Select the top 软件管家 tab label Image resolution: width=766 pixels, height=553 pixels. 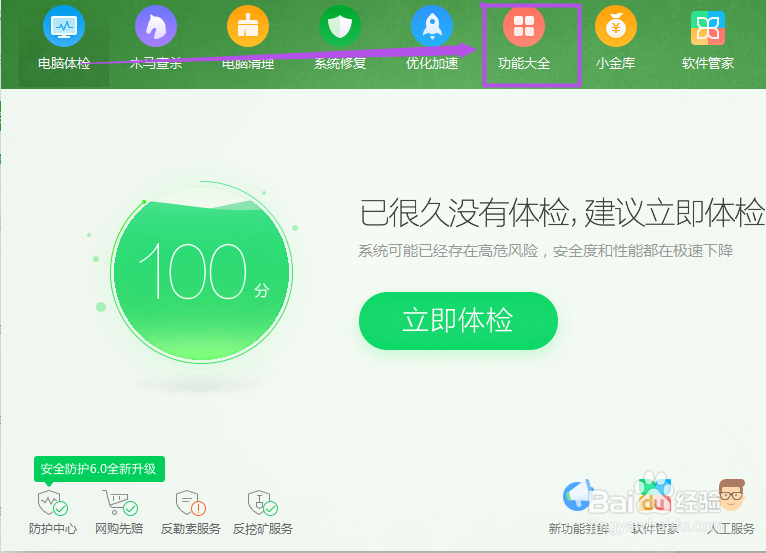coord(707,64)
